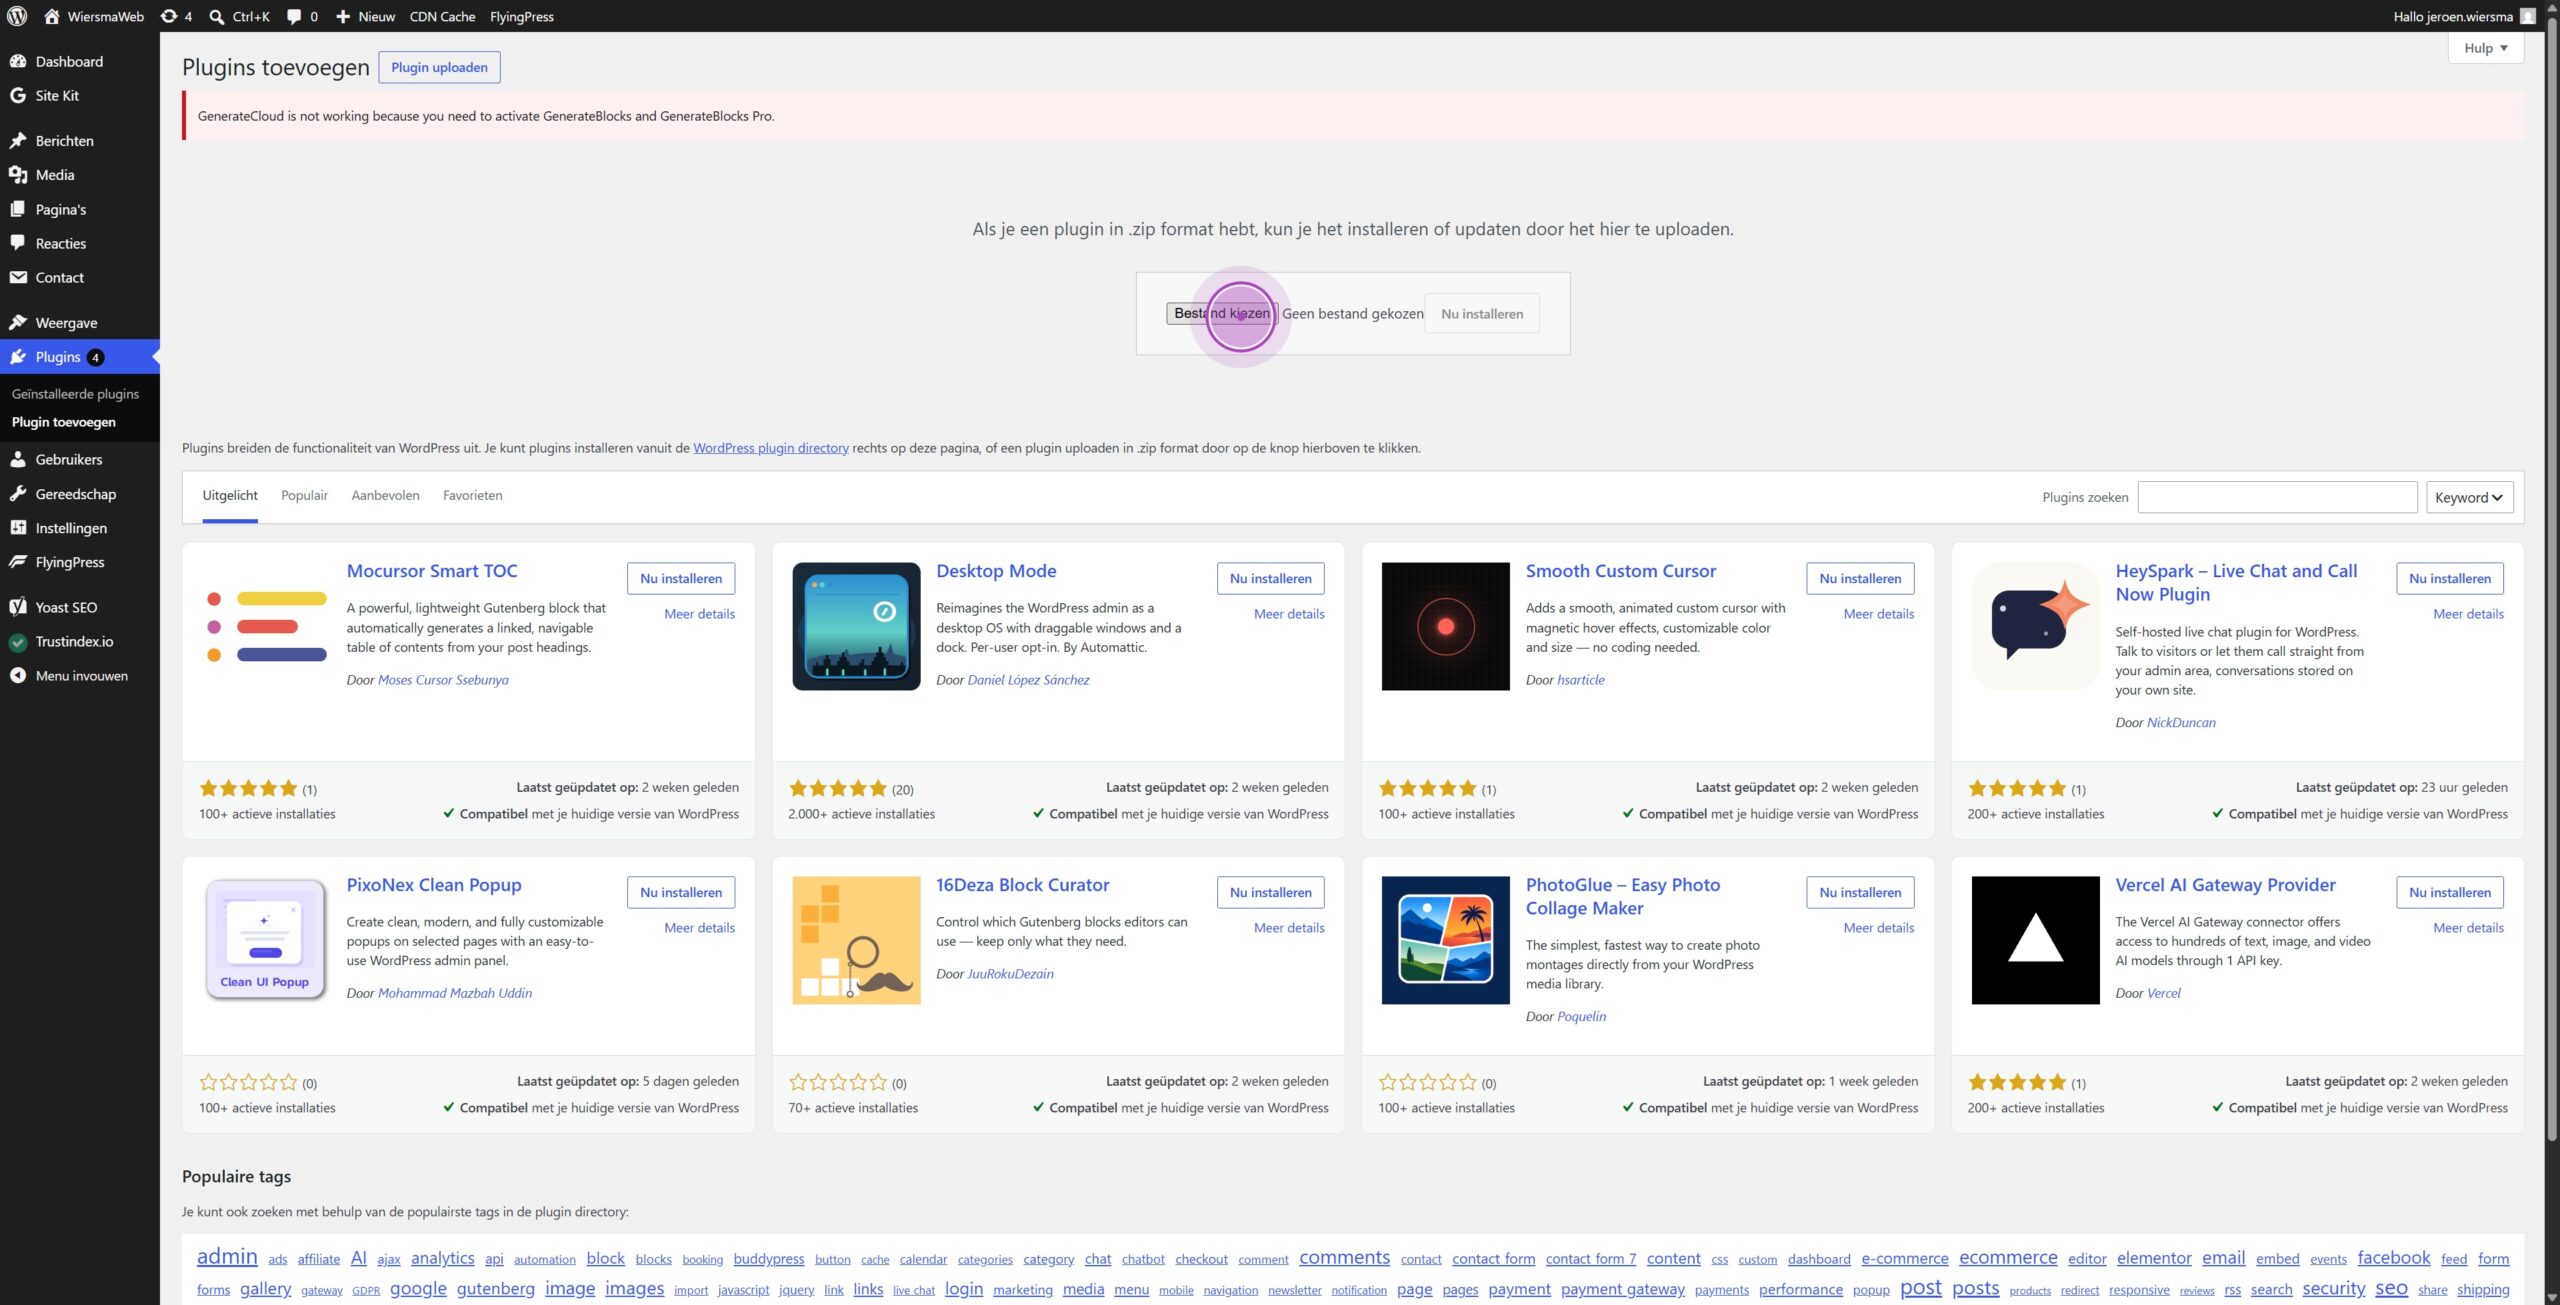Install the HeySpark Live Chat plugin
The image size is (2560, 1305).
point(2450,578)
